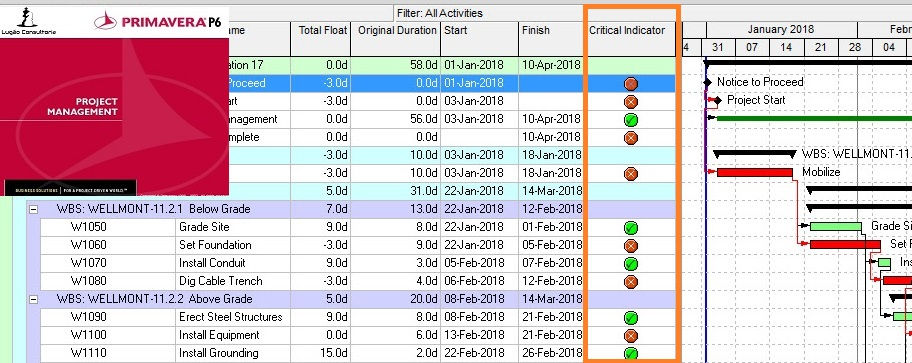Click the 26-Feb-2018 finish date cell
Screen dimensions: 912x363
coord(552,353)
